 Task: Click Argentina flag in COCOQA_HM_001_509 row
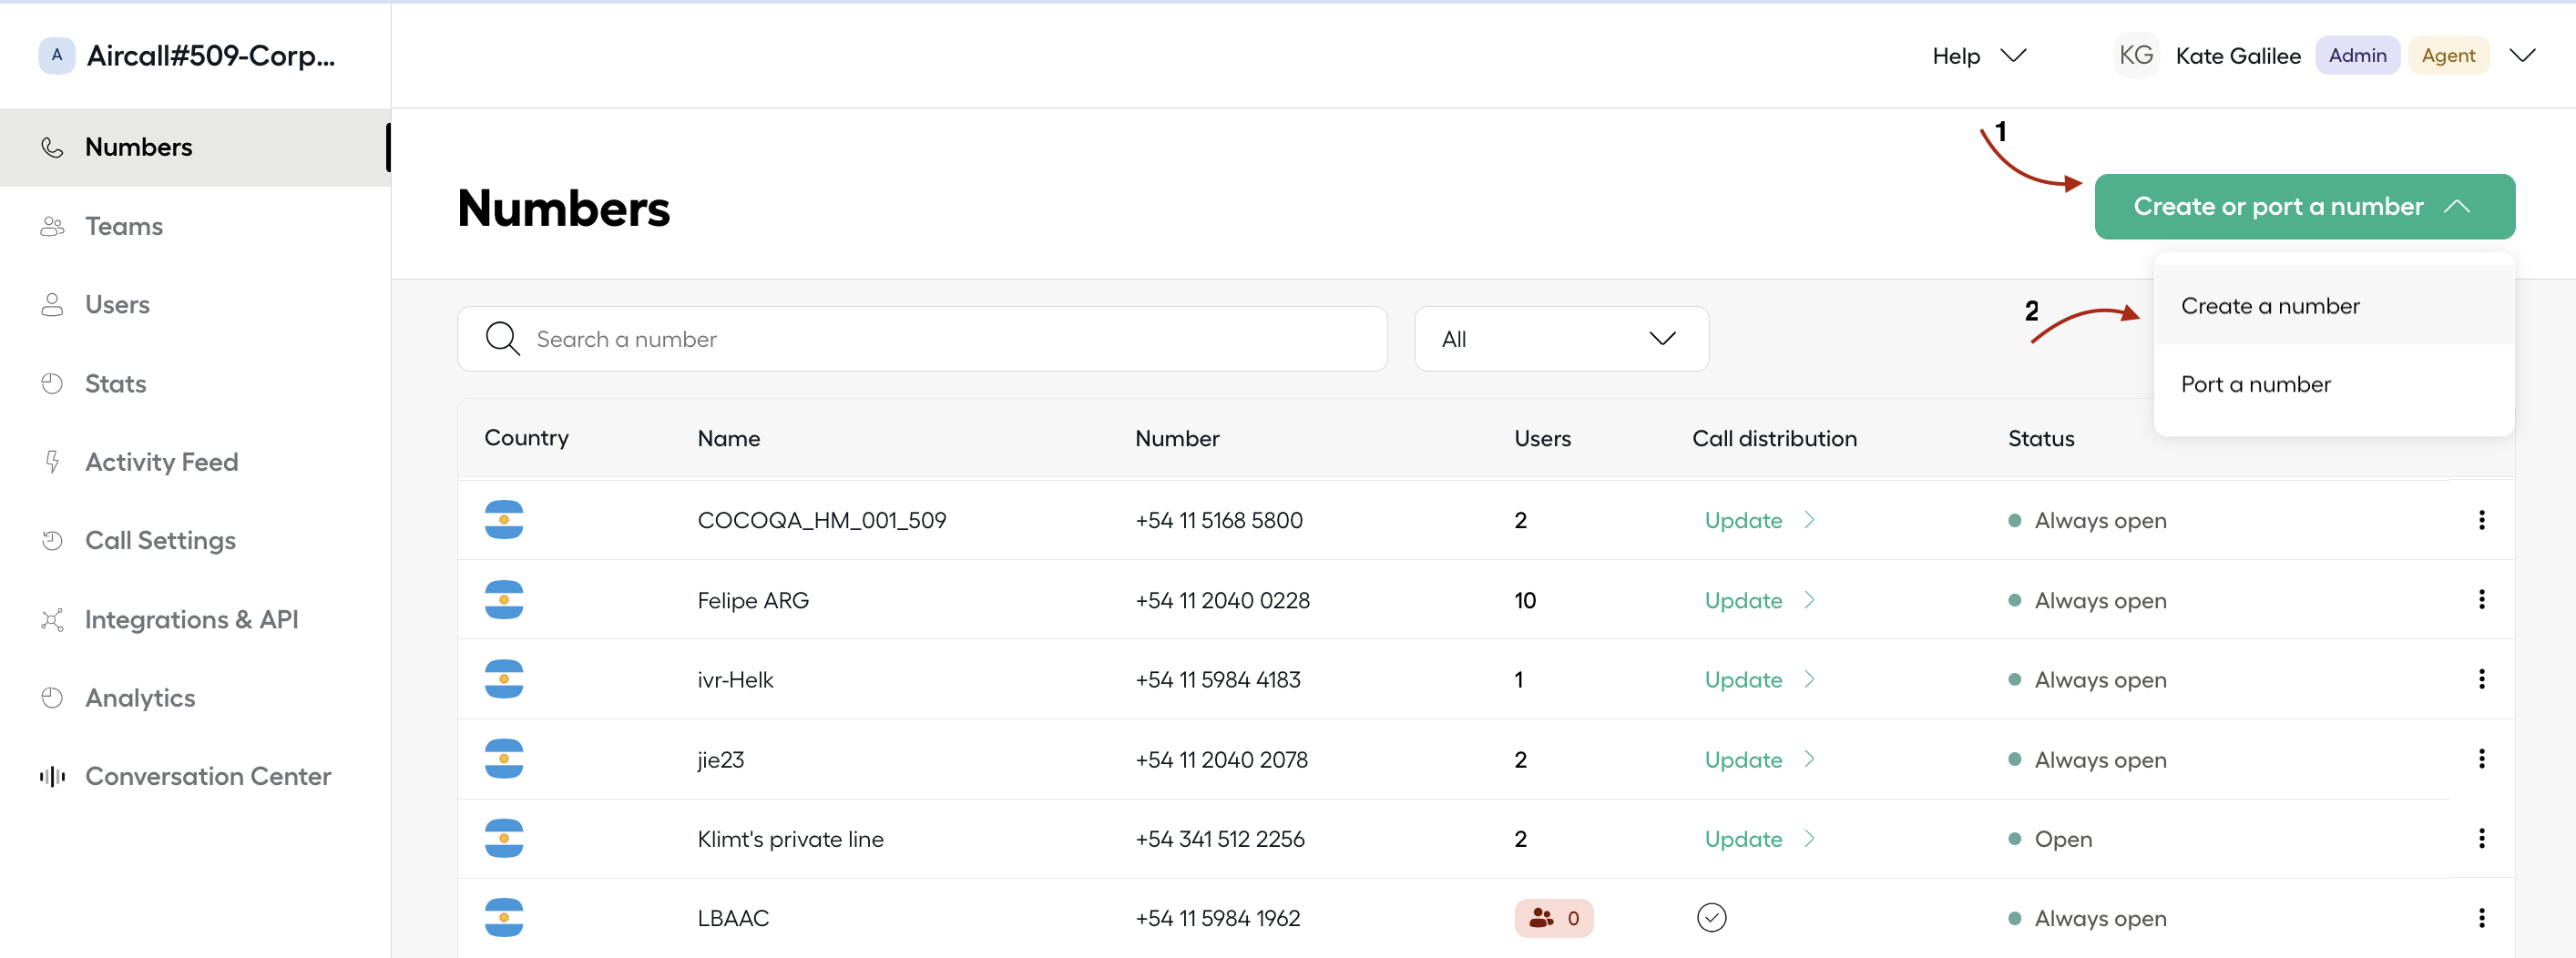click(x=504, y=519)
